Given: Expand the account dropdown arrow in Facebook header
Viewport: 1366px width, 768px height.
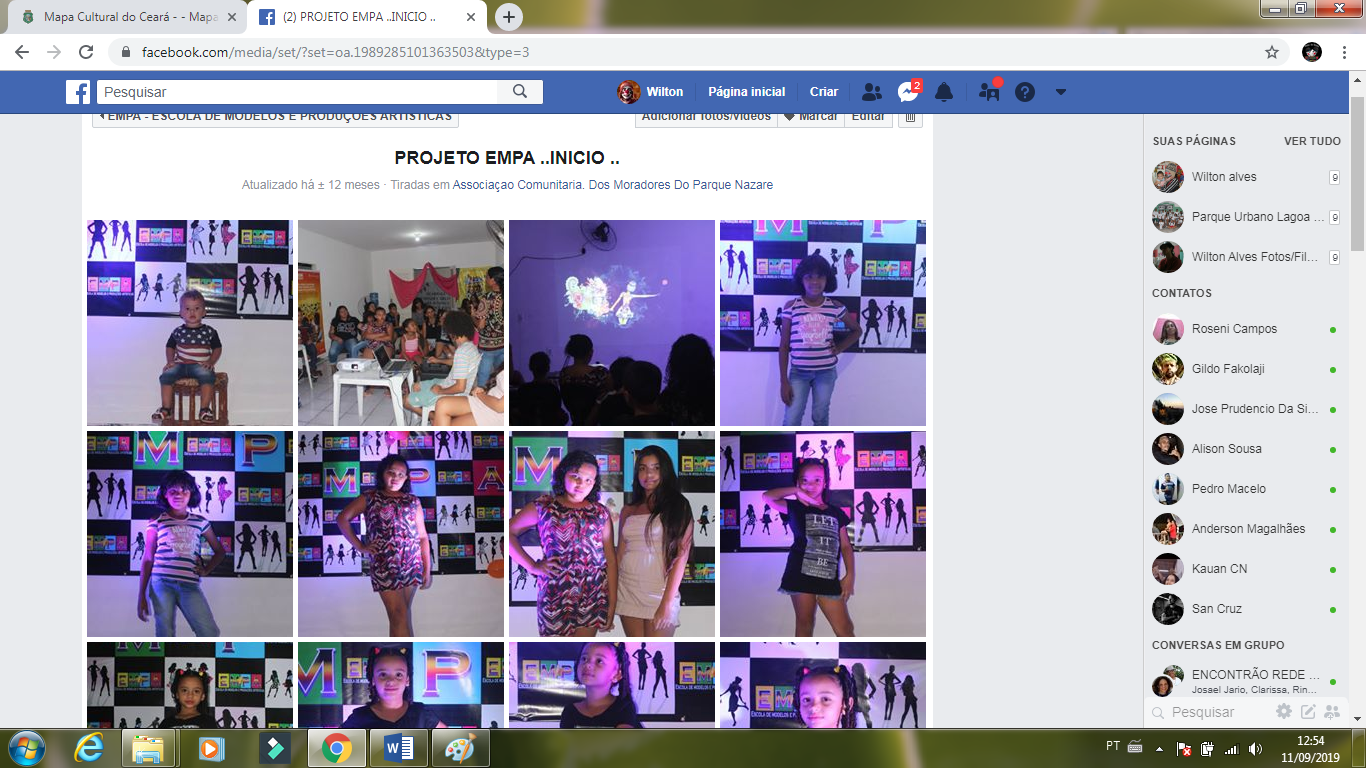Looking at the screenshot, I should [1061, 92].
